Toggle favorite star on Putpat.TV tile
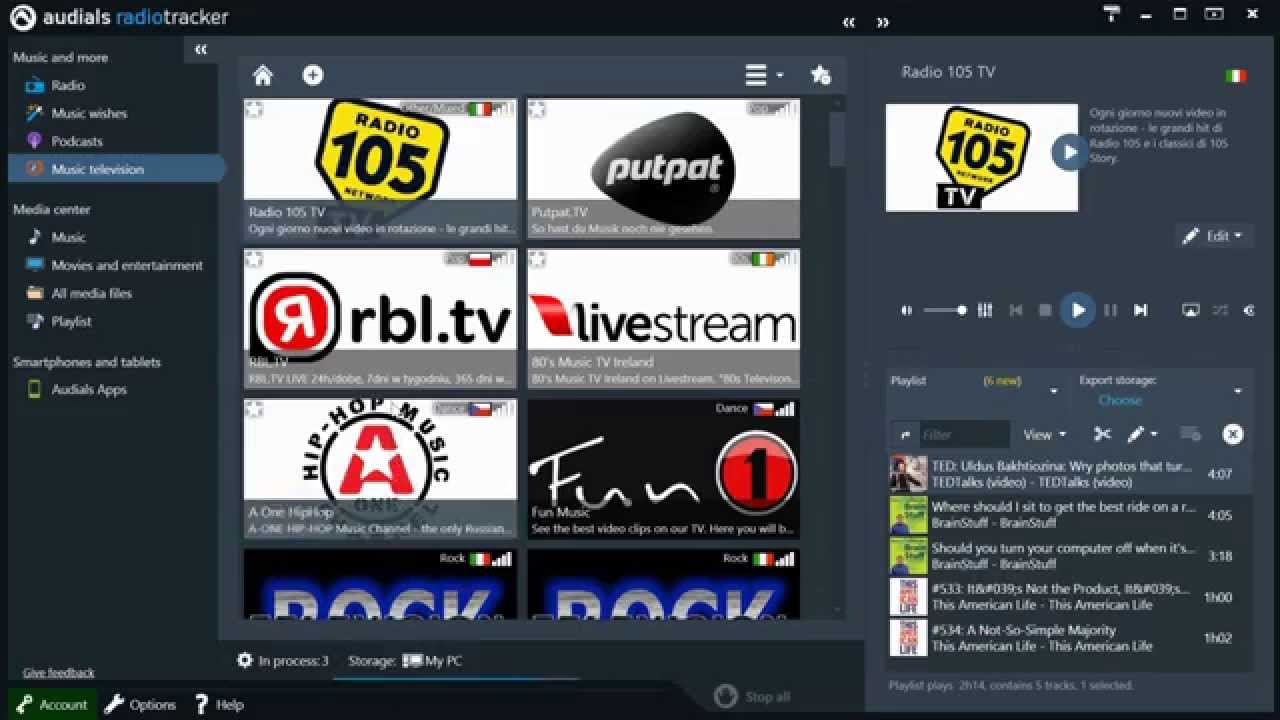The image size is (1280, 720). coord(537,109)
